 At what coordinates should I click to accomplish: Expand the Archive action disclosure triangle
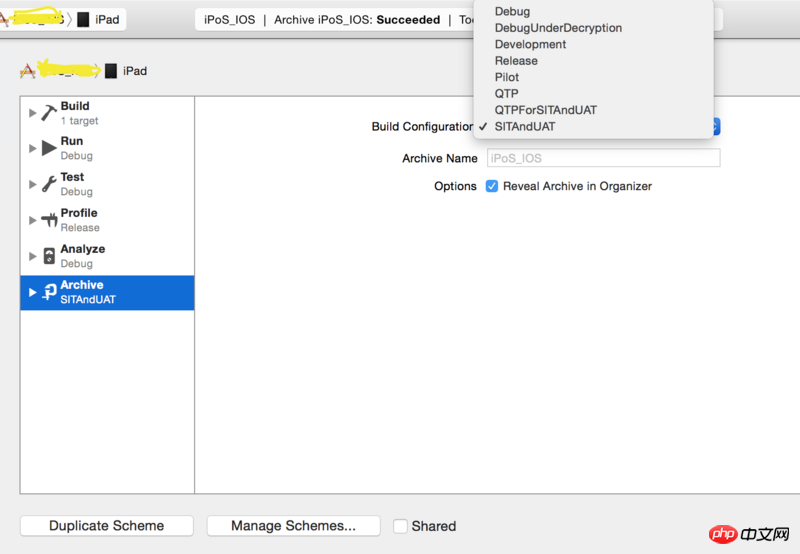tap(33, 292)
